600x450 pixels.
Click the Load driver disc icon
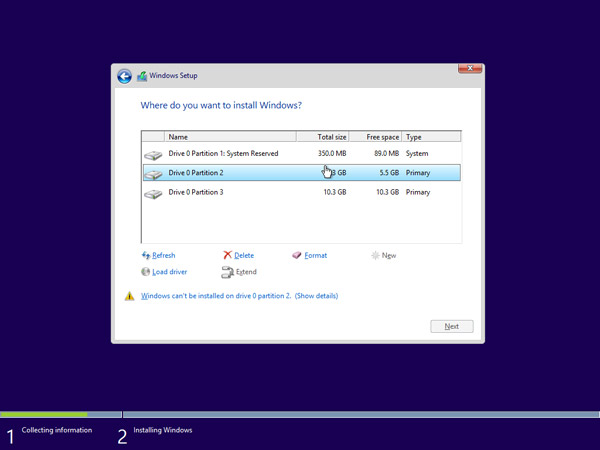[146, 272]
